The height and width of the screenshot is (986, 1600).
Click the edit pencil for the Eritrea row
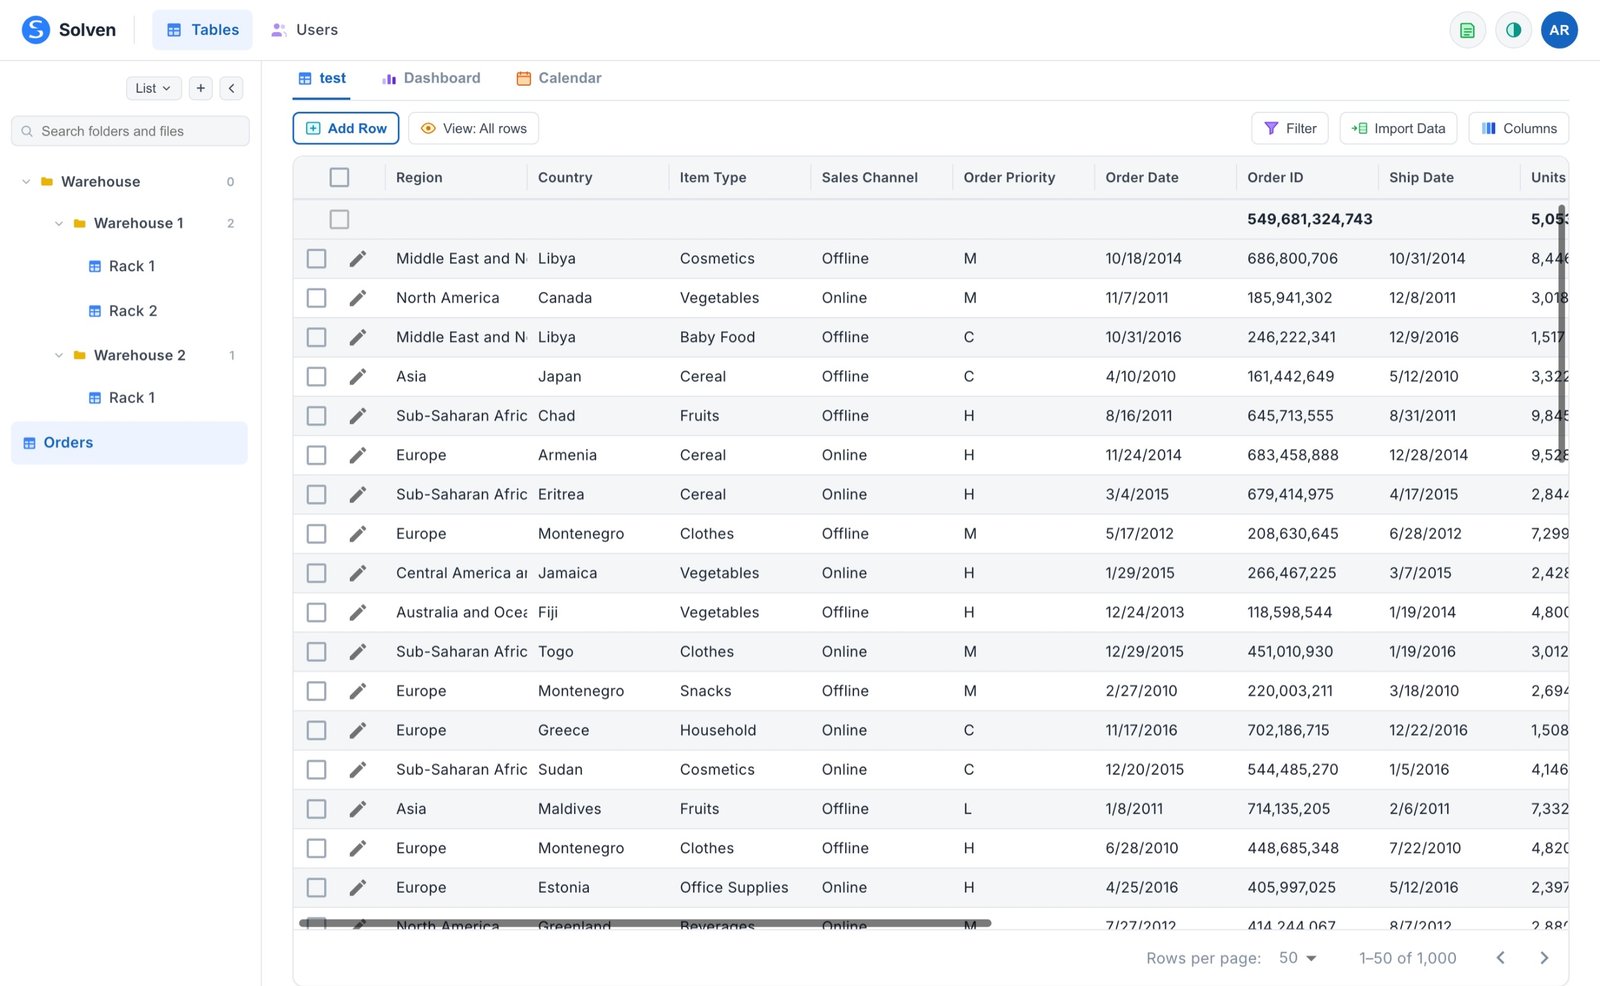coord(357,495)
